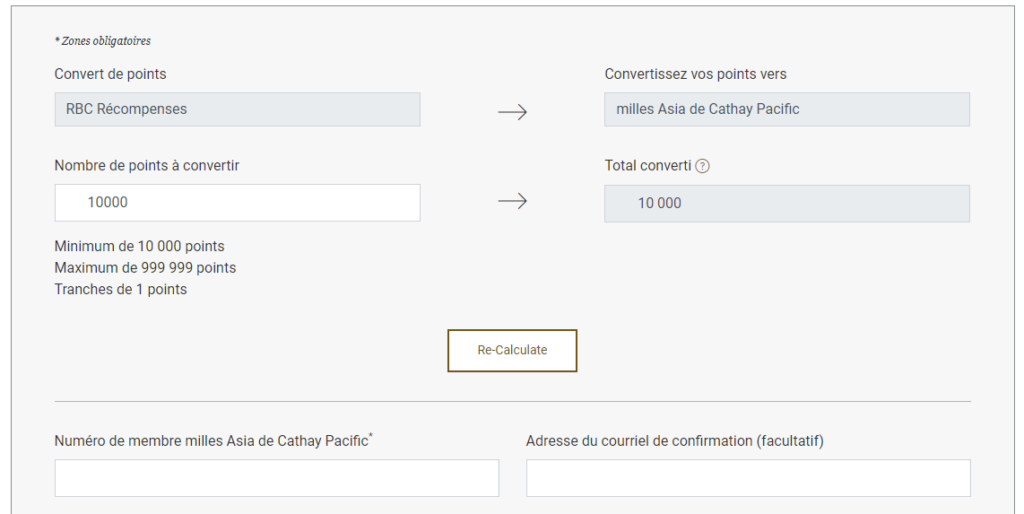Click the Total converti label text
This screenshot has height=514, width=1024.
pyautogui.click(x=647, y=165)
